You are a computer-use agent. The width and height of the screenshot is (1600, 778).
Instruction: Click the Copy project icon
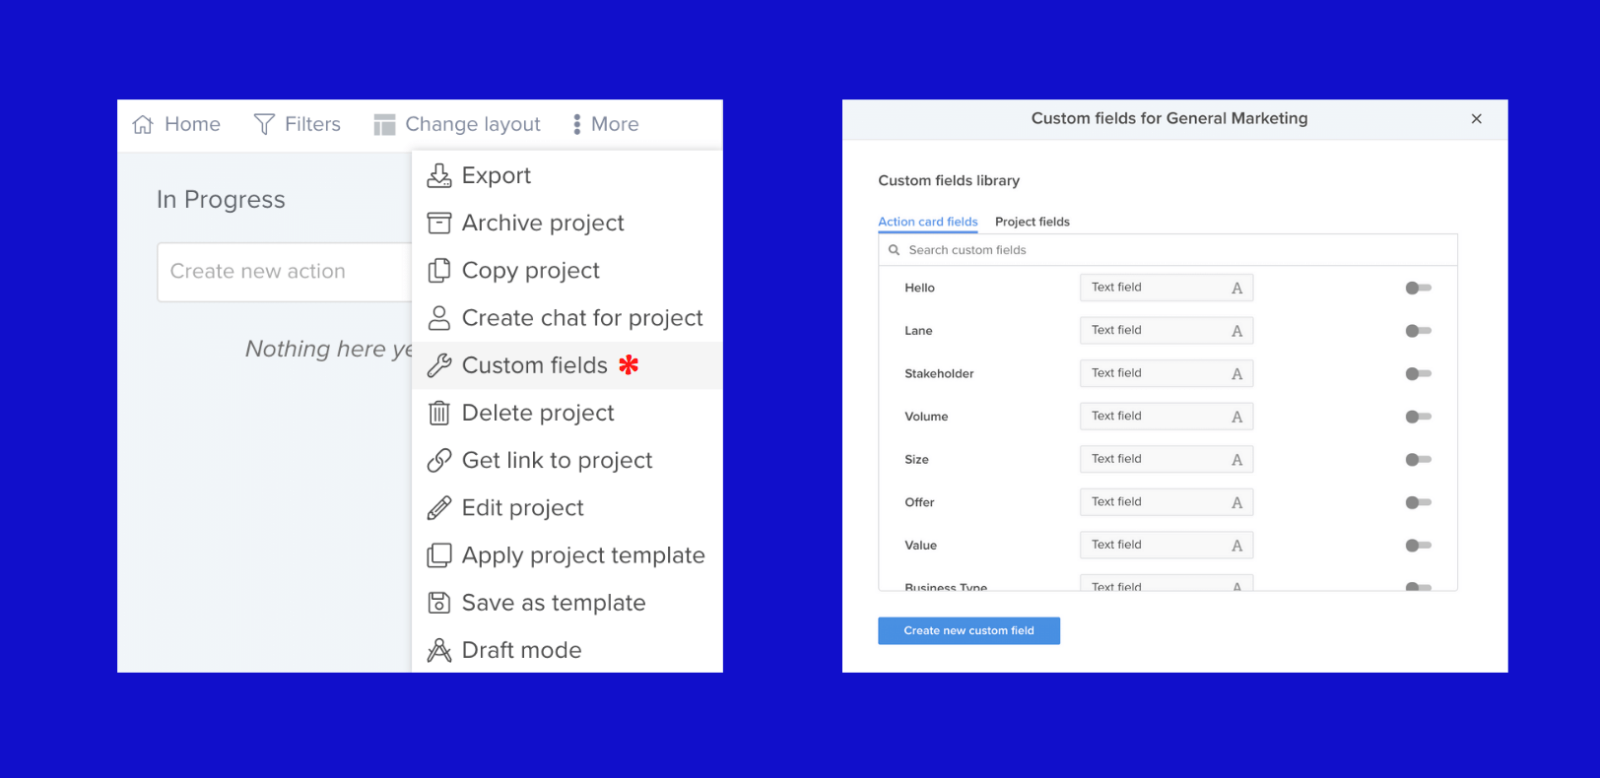click(x=439, y=270)
